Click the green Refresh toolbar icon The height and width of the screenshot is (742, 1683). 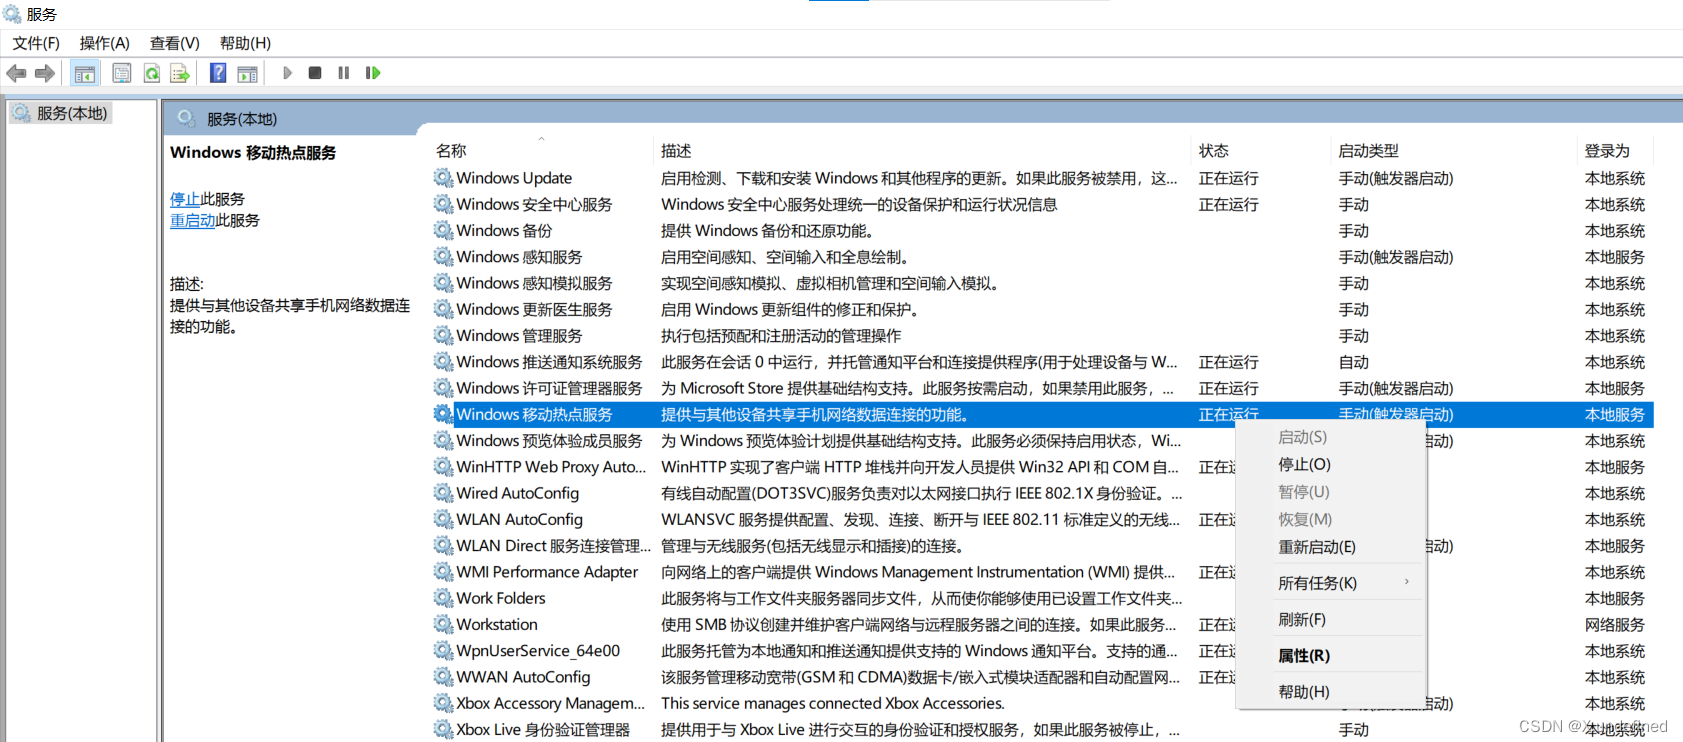[x=152, y=73]
